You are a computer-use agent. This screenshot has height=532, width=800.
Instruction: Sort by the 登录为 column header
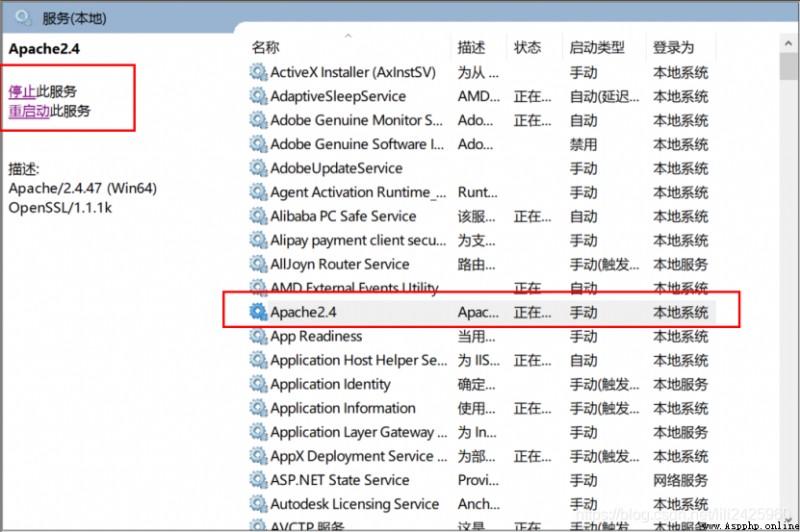click(673, 47)
